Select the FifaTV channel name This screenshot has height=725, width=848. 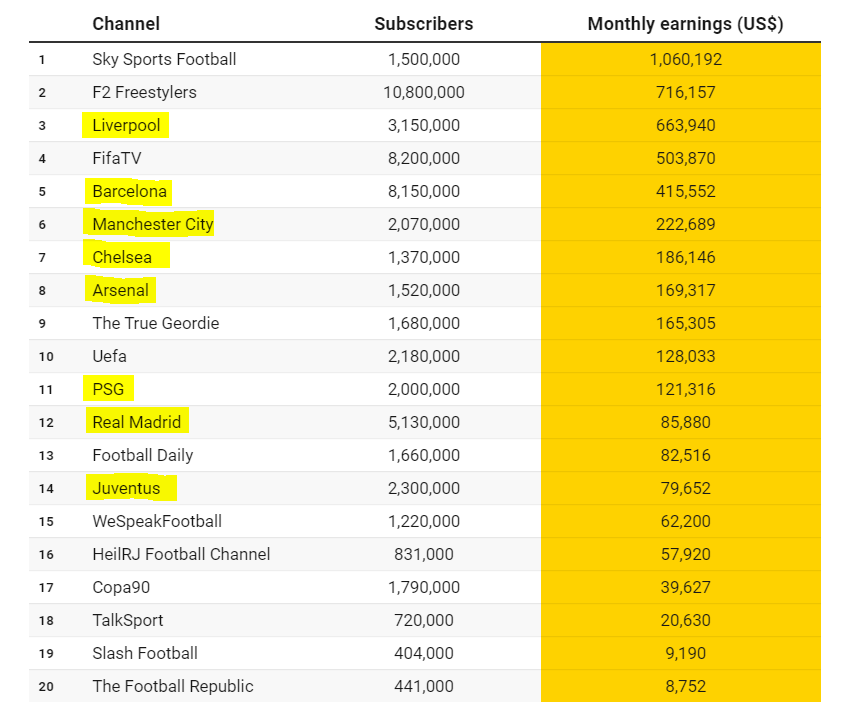point(117,158)
